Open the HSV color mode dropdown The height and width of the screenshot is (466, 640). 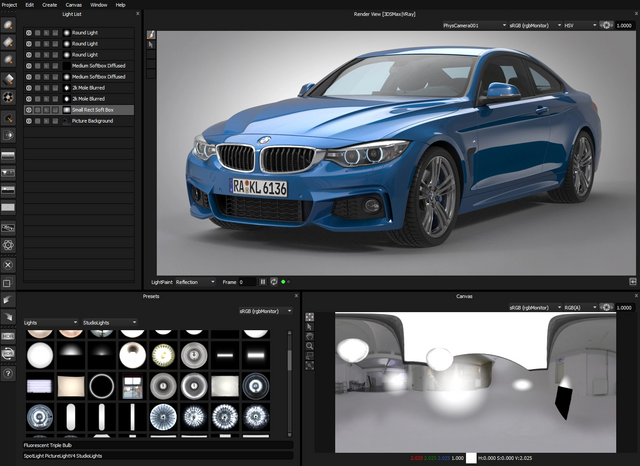coord(580,25)
